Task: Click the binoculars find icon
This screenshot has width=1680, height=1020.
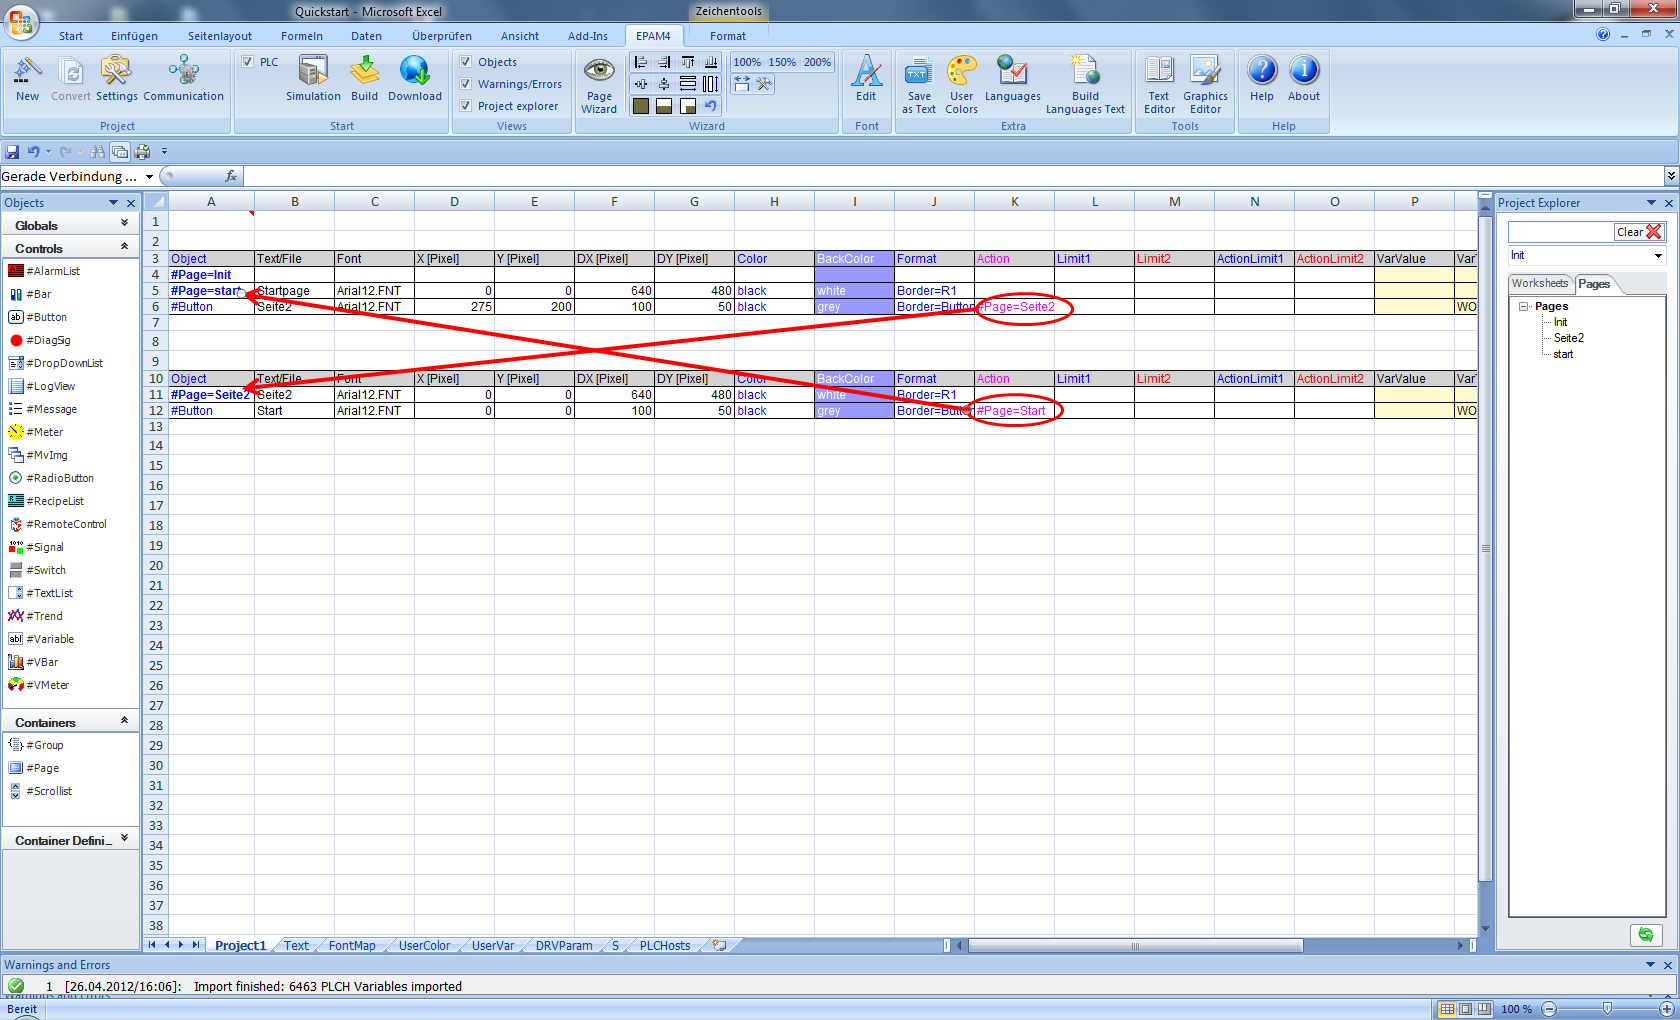Action: pos(97,152)
